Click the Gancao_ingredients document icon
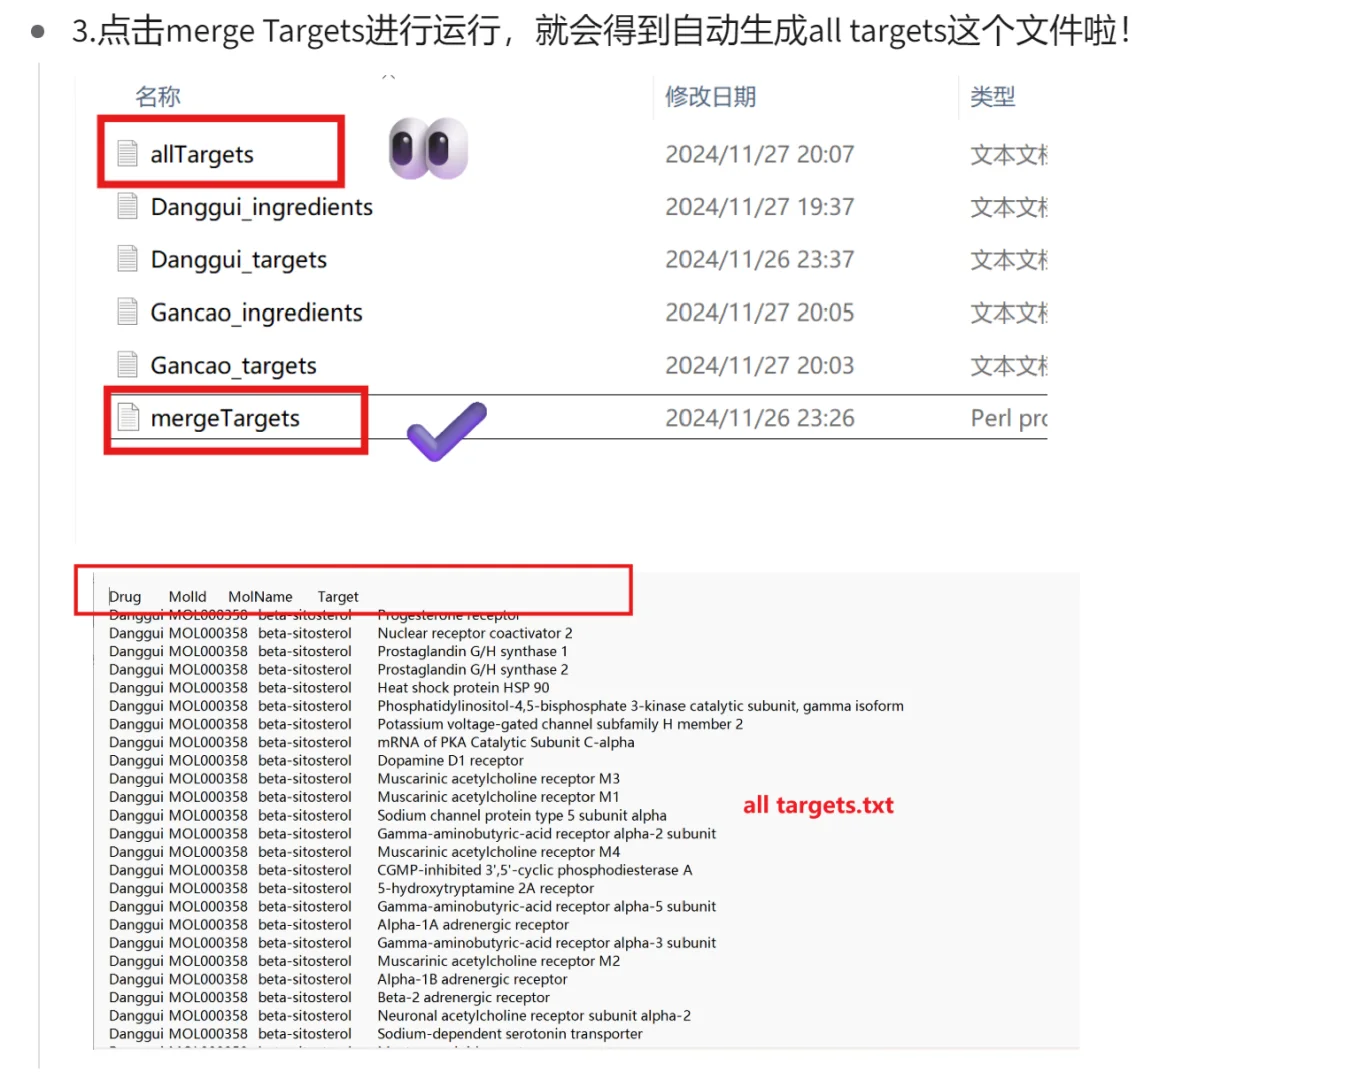Viewport: 1360px width, 1080px height. 127,312
